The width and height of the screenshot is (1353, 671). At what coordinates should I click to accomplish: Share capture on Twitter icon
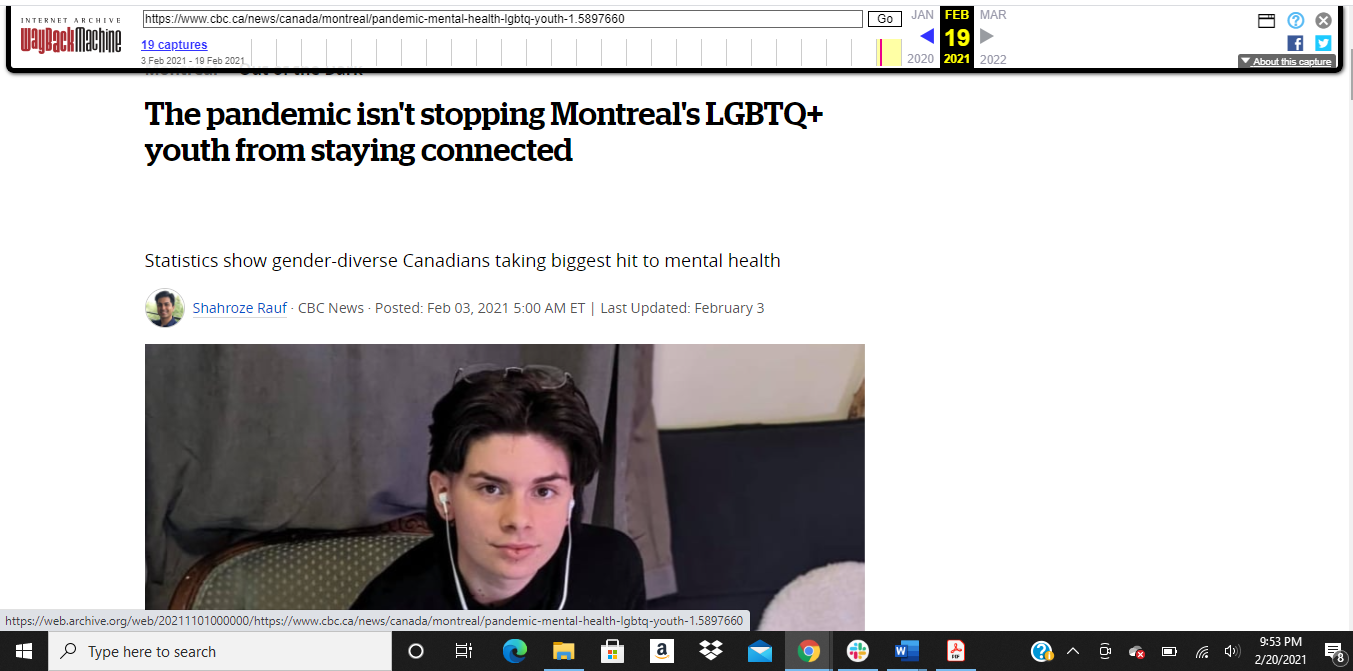point(1323,43)
